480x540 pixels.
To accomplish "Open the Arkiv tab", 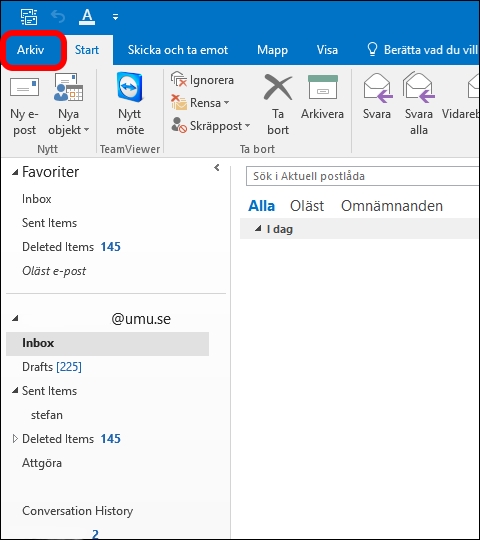I will [31, 50].
